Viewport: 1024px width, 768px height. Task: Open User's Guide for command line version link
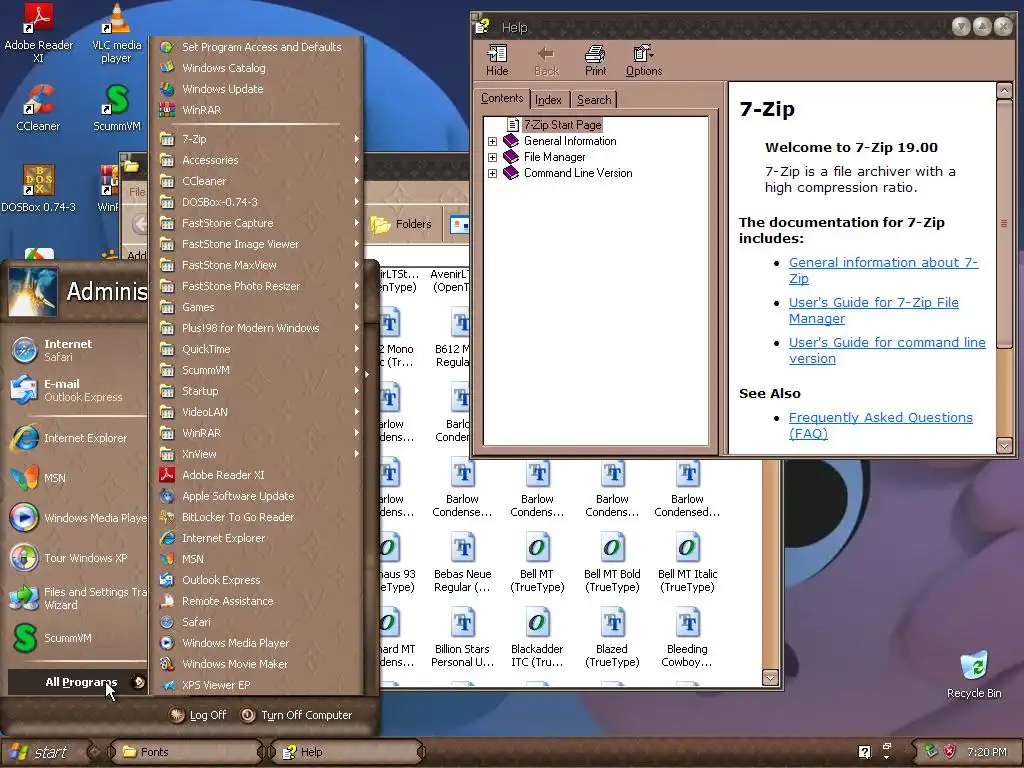click(887, 350)
